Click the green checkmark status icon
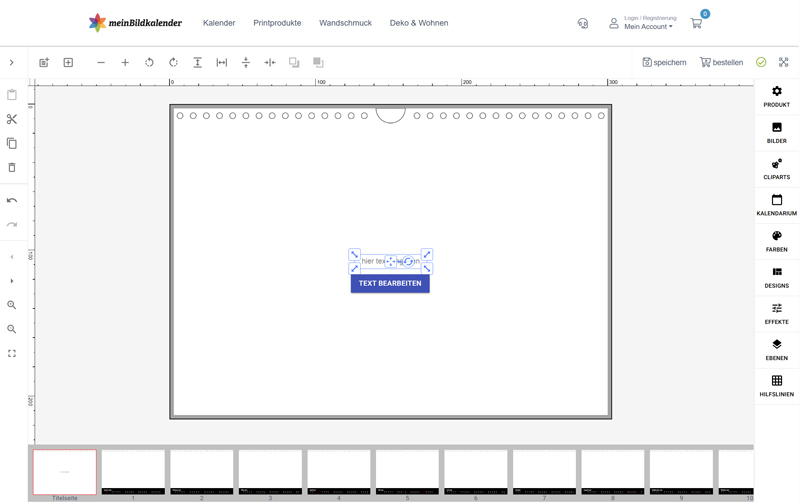The image size is (800, 502). coord(761,62)
